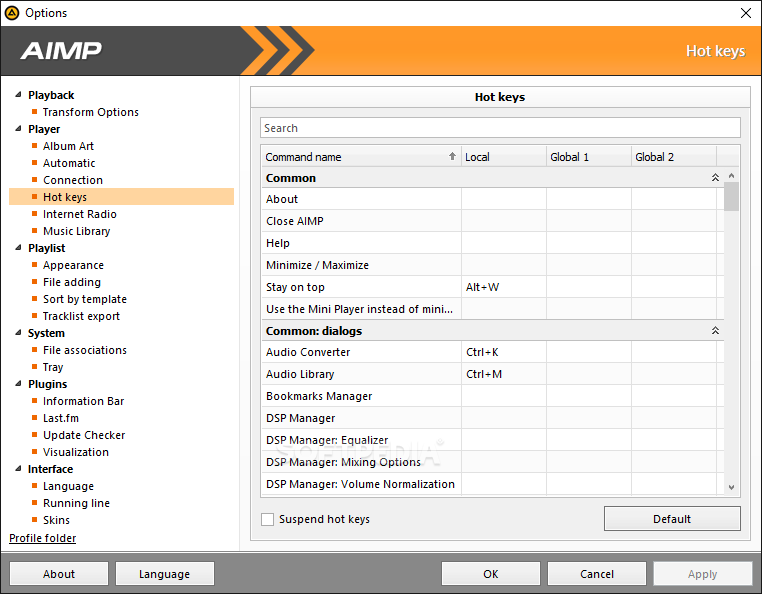Viewport: 762px width, 594px height.
Task: Sort by the Command name column header
Action: (361, 157)
